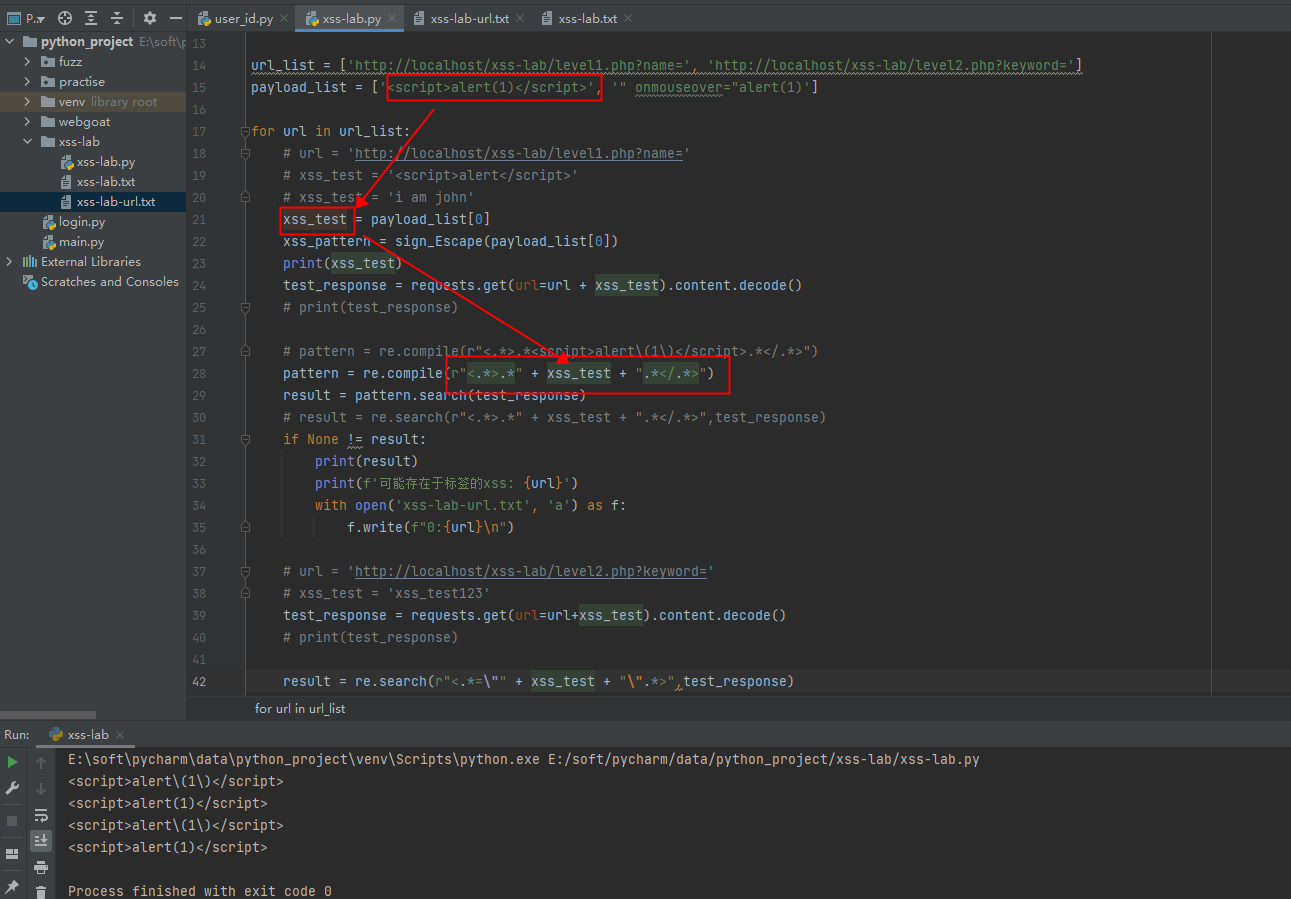Select the webgoat folder in tree

[x=84, y=122]
